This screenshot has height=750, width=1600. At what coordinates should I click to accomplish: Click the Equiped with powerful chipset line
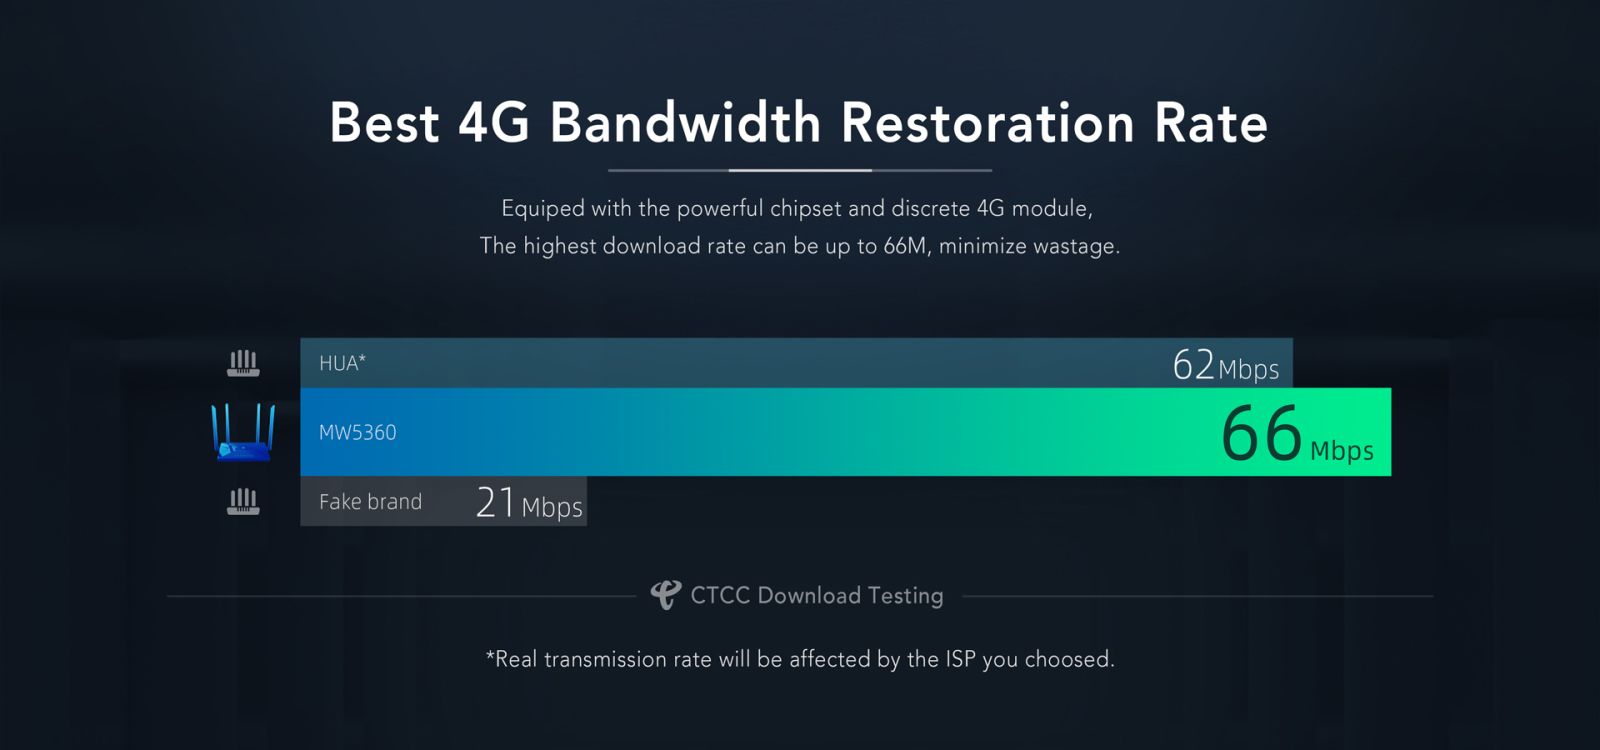(797, 208)
